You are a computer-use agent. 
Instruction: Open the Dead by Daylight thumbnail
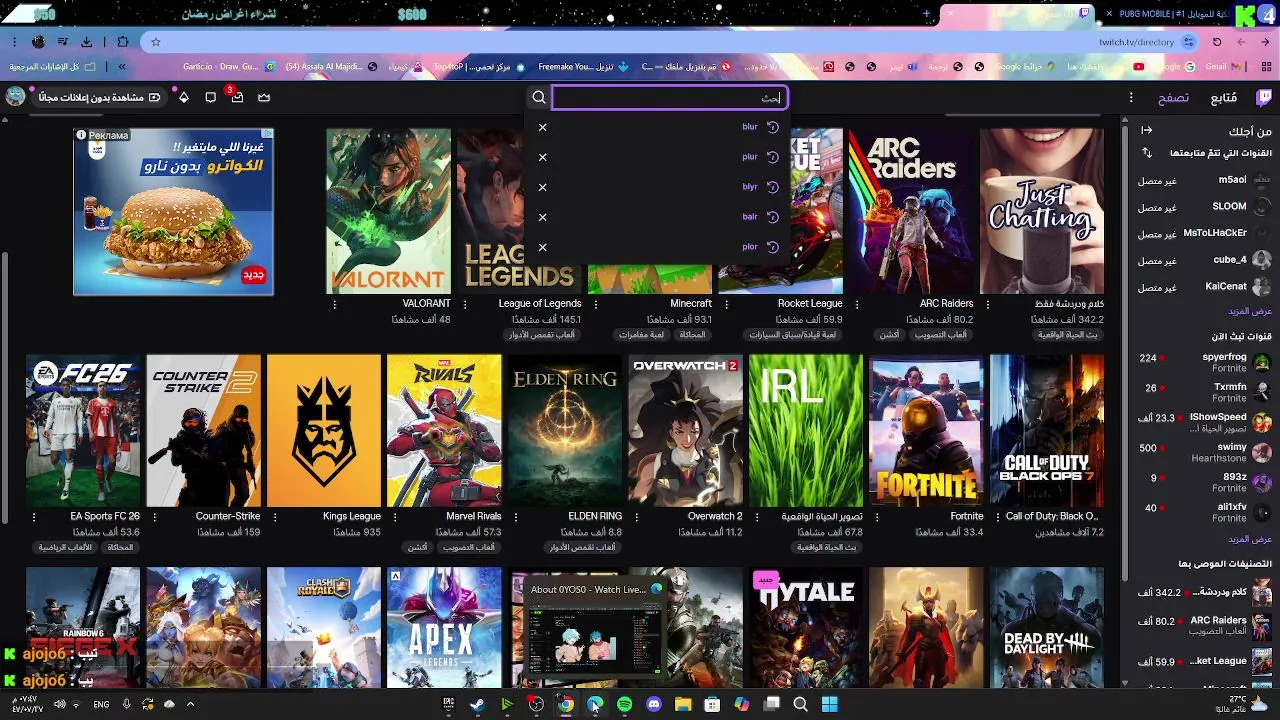(1047, 627)
